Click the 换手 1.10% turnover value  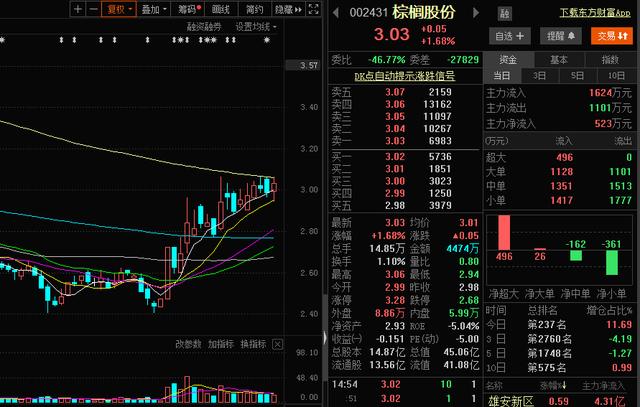pyautogui.click(x=391, y=262)
